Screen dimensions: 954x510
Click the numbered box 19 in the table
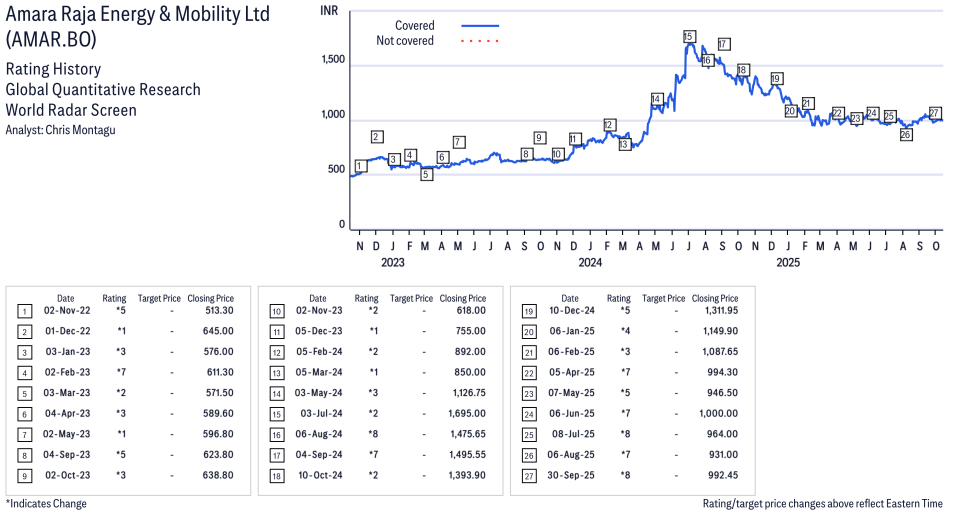(x=527, y=312)
